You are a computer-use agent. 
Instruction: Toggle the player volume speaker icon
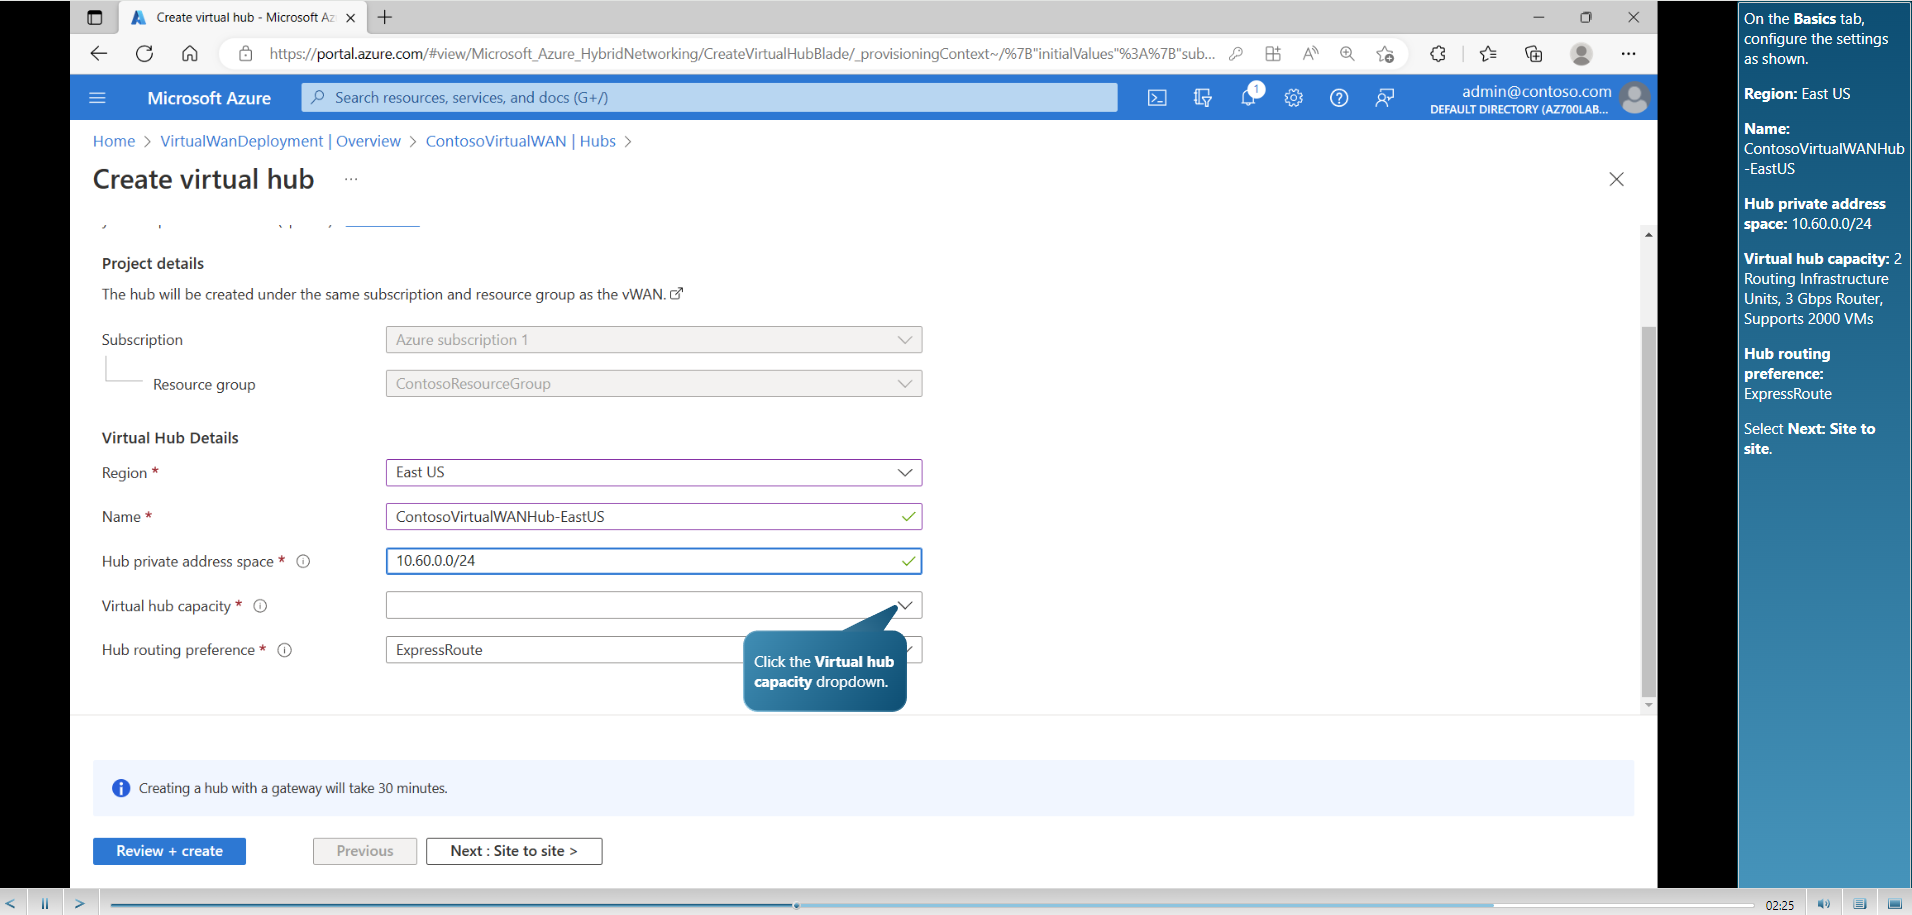tap(1823, 904)
